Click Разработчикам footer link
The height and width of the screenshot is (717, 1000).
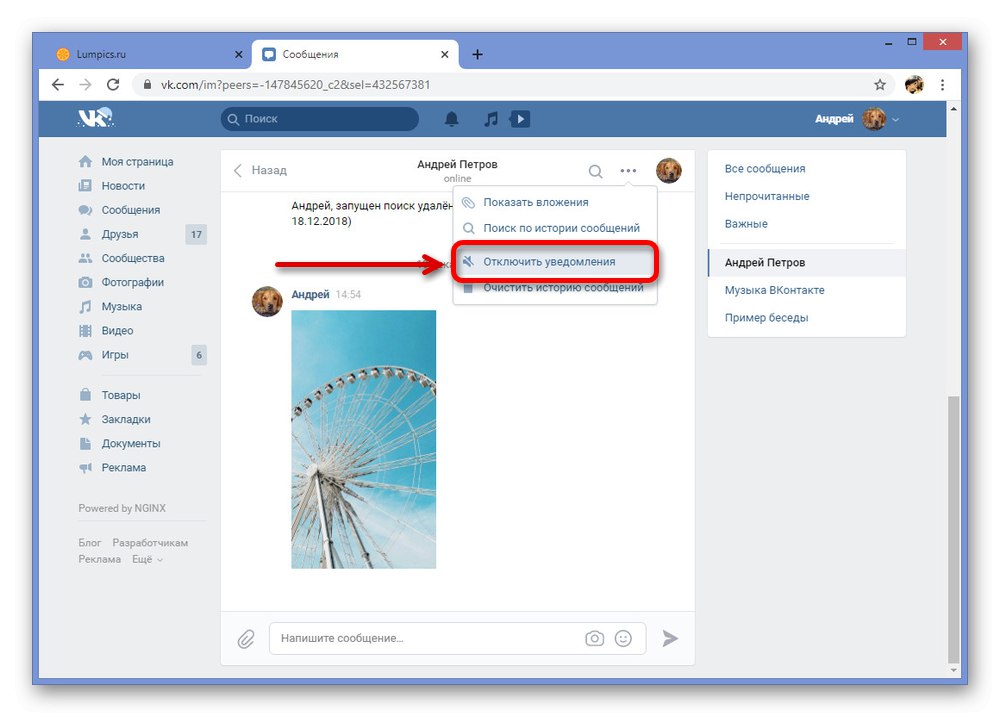point(150,543)
